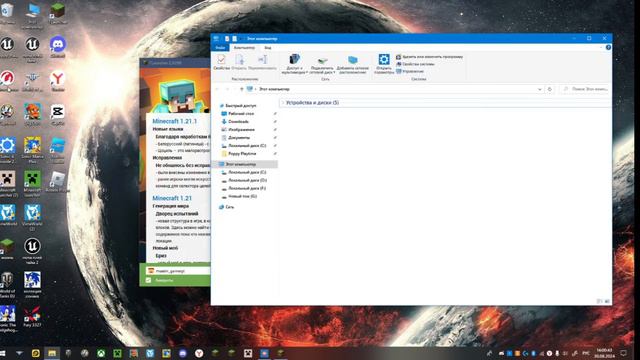Click the Minecraft 1.21 heading in the launcher
The width and height of the screenshot is (640, 360).
tap(172, 198)
